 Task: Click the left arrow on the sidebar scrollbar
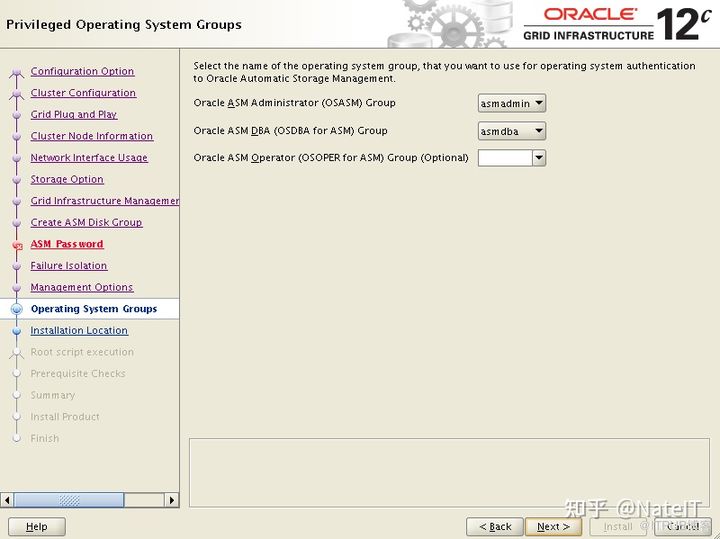7,500
